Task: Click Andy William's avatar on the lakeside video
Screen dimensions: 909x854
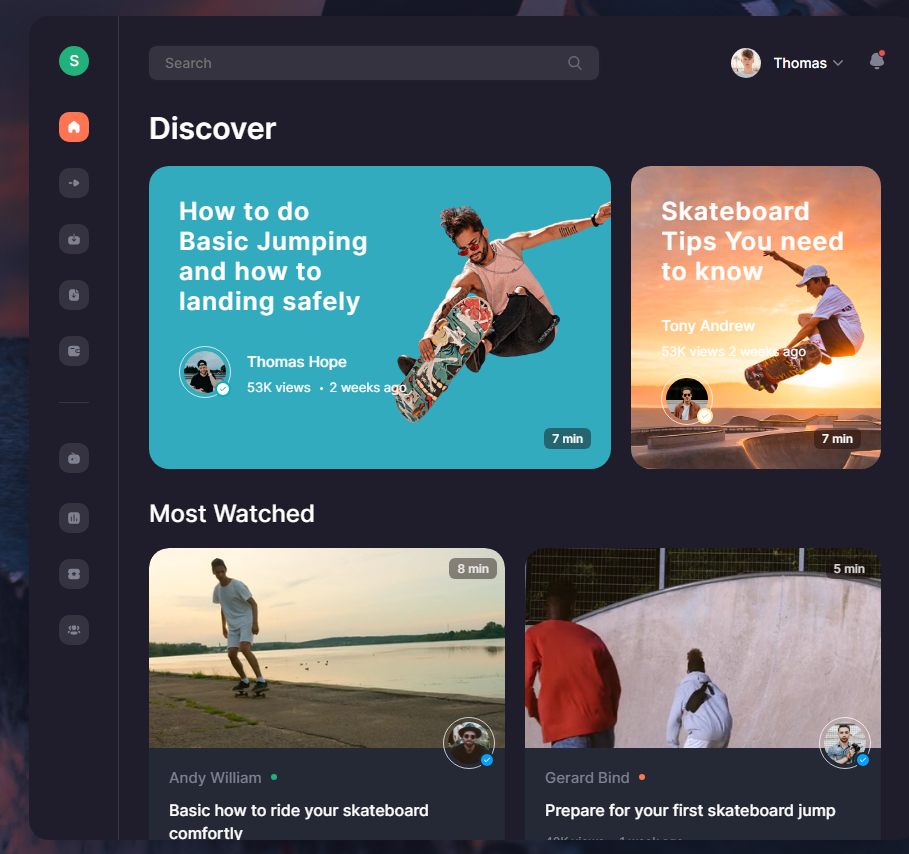Action: click(469, 743)
